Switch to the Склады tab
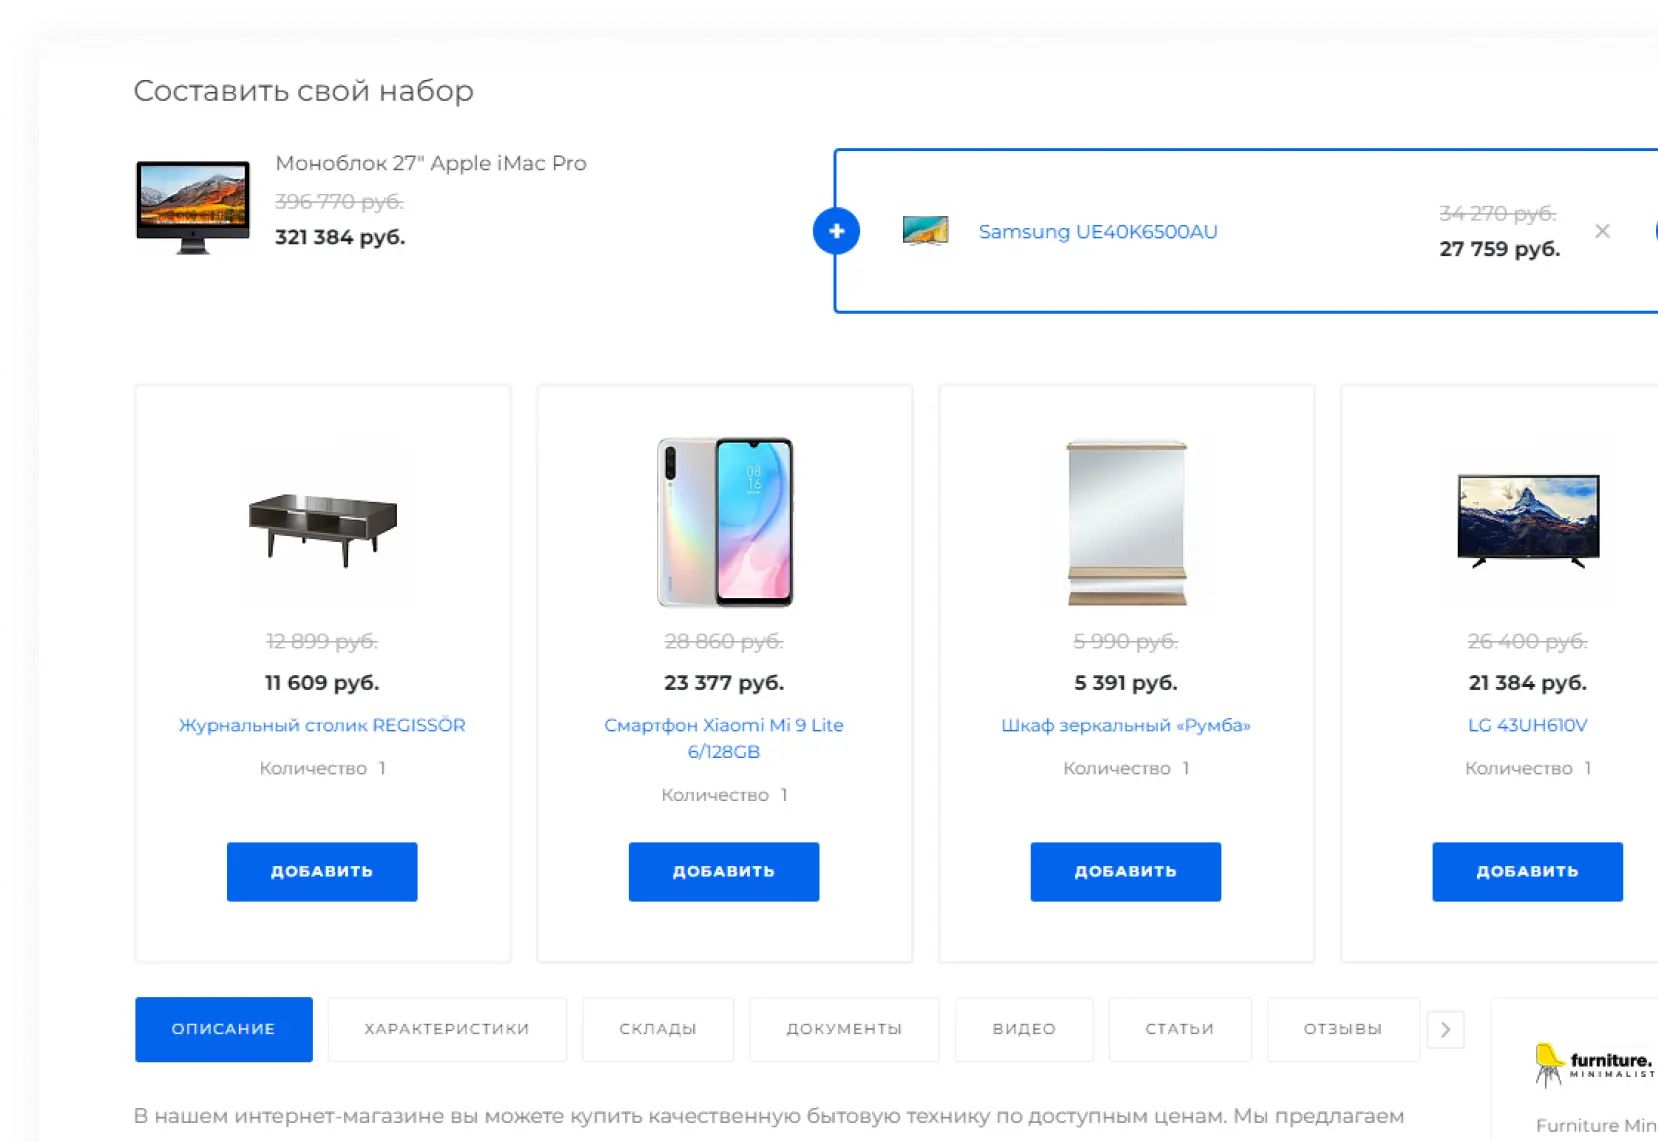The image size is (1658, 1142). tap(658, 1029)
